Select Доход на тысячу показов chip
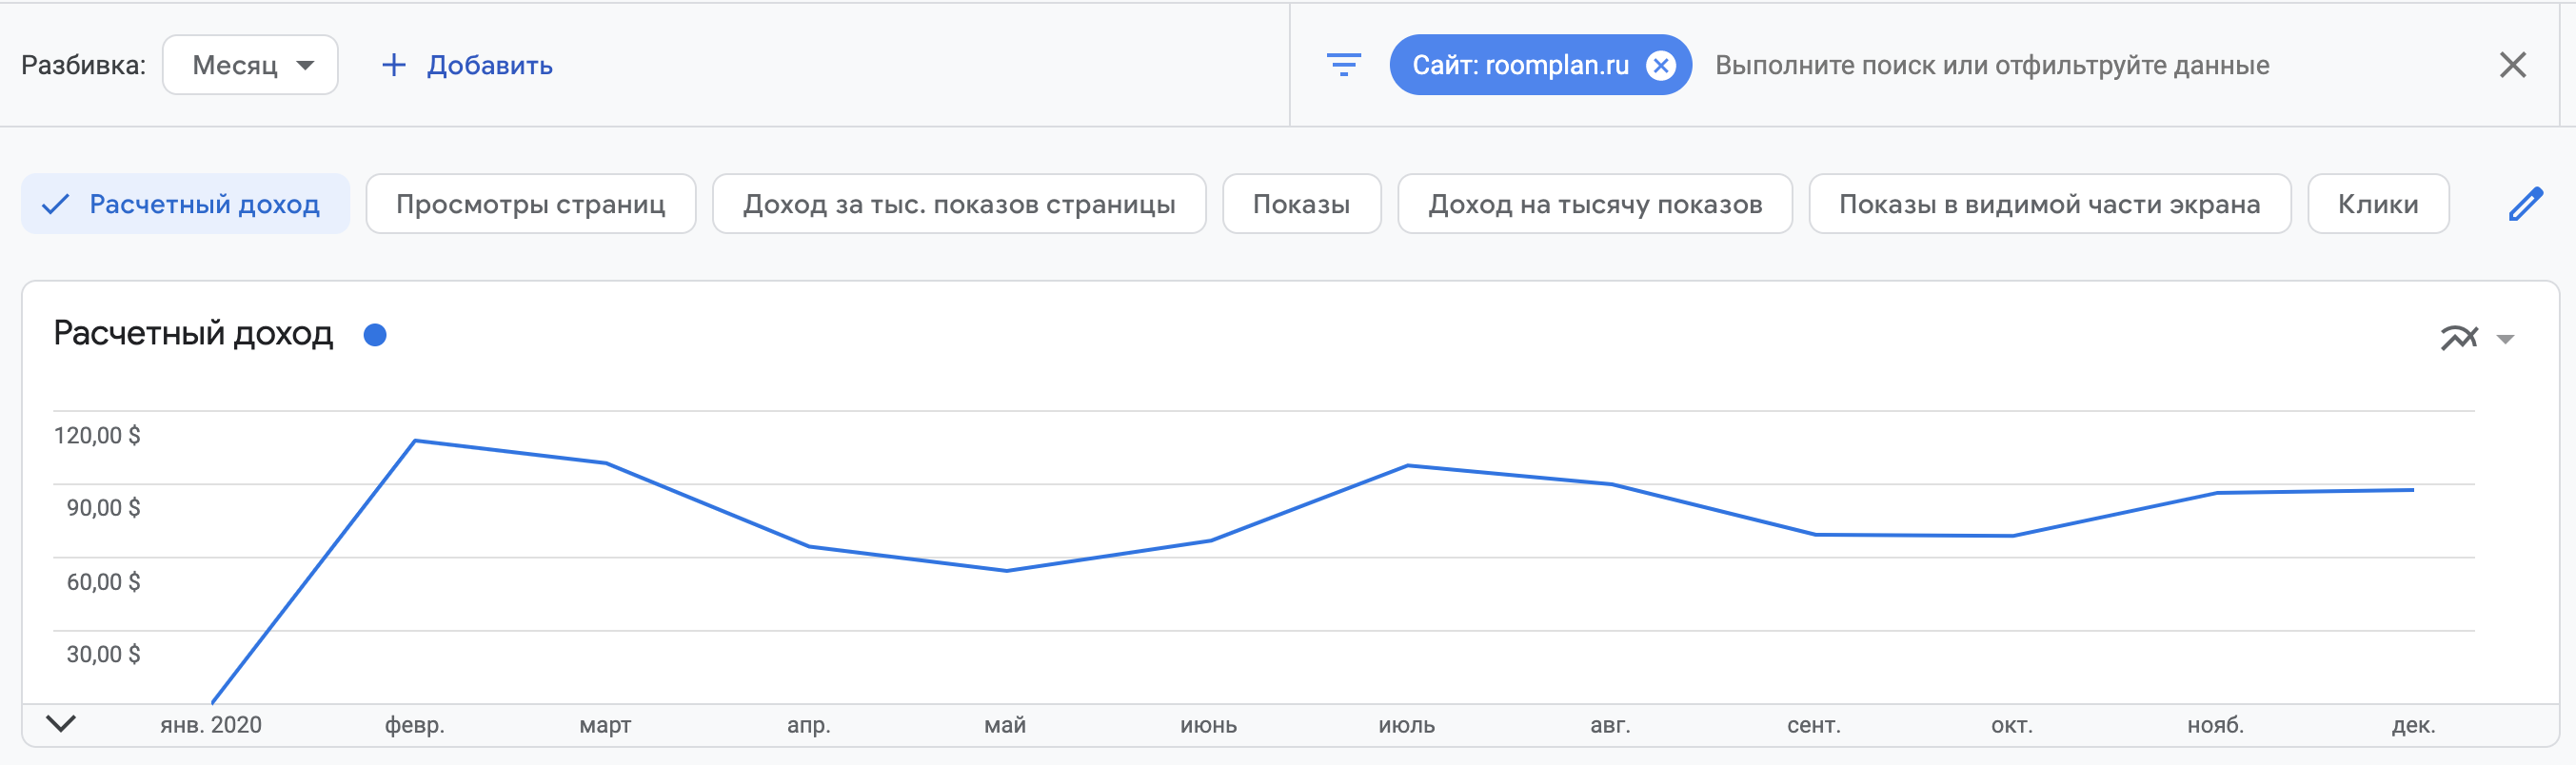Screen dimensions: 2576x765 [x=1594, y=204]
